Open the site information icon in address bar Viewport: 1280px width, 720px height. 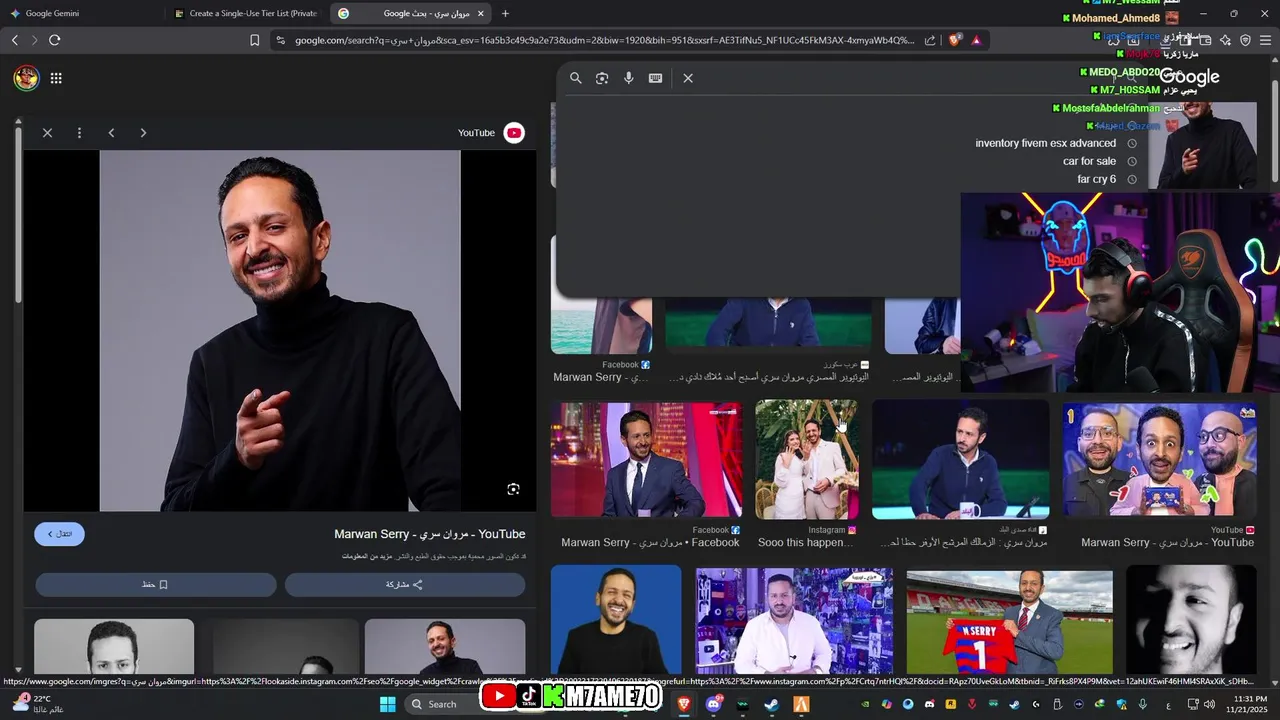click(x=280, y=40)
